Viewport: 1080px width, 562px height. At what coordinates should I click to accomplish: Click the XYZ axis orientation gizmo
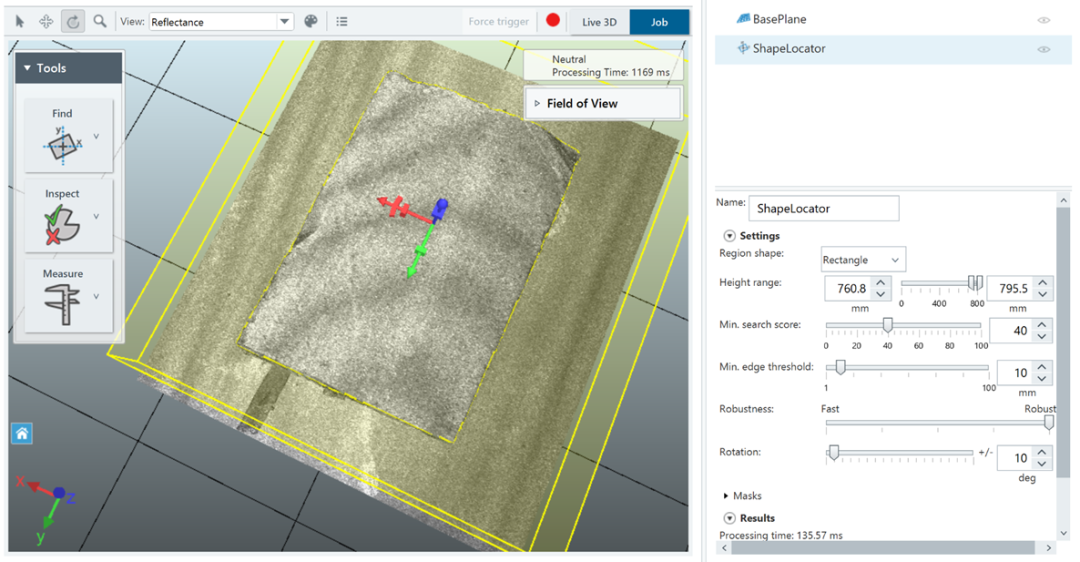(47, 508)
